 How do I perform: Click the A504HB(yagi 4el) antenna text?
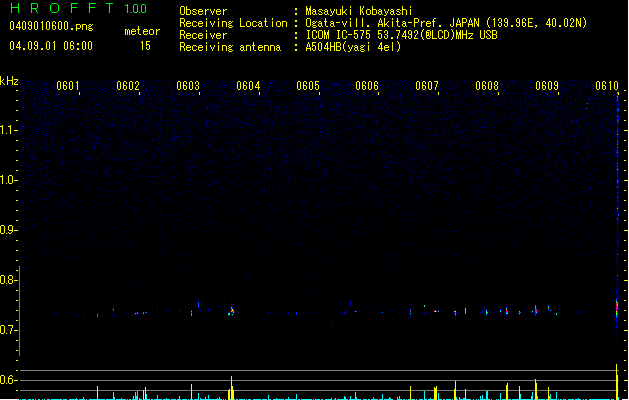[353, 47]
